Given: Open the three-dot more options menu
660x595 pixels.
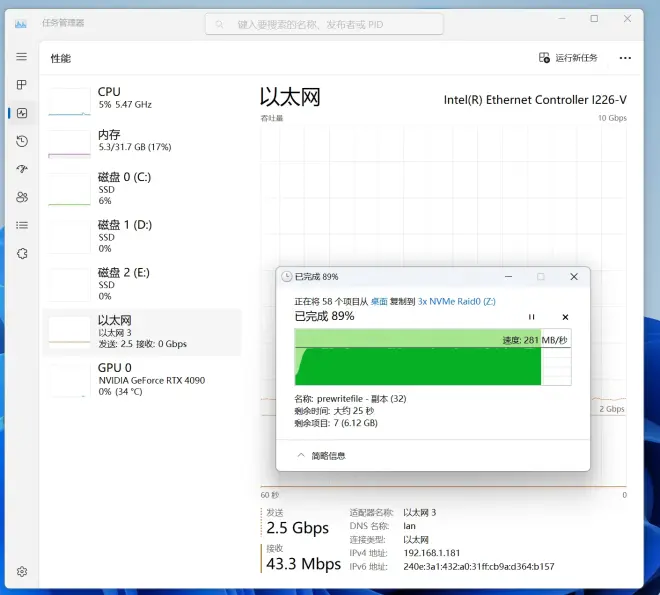Looking at the screenshot, I should click(625, 58).
